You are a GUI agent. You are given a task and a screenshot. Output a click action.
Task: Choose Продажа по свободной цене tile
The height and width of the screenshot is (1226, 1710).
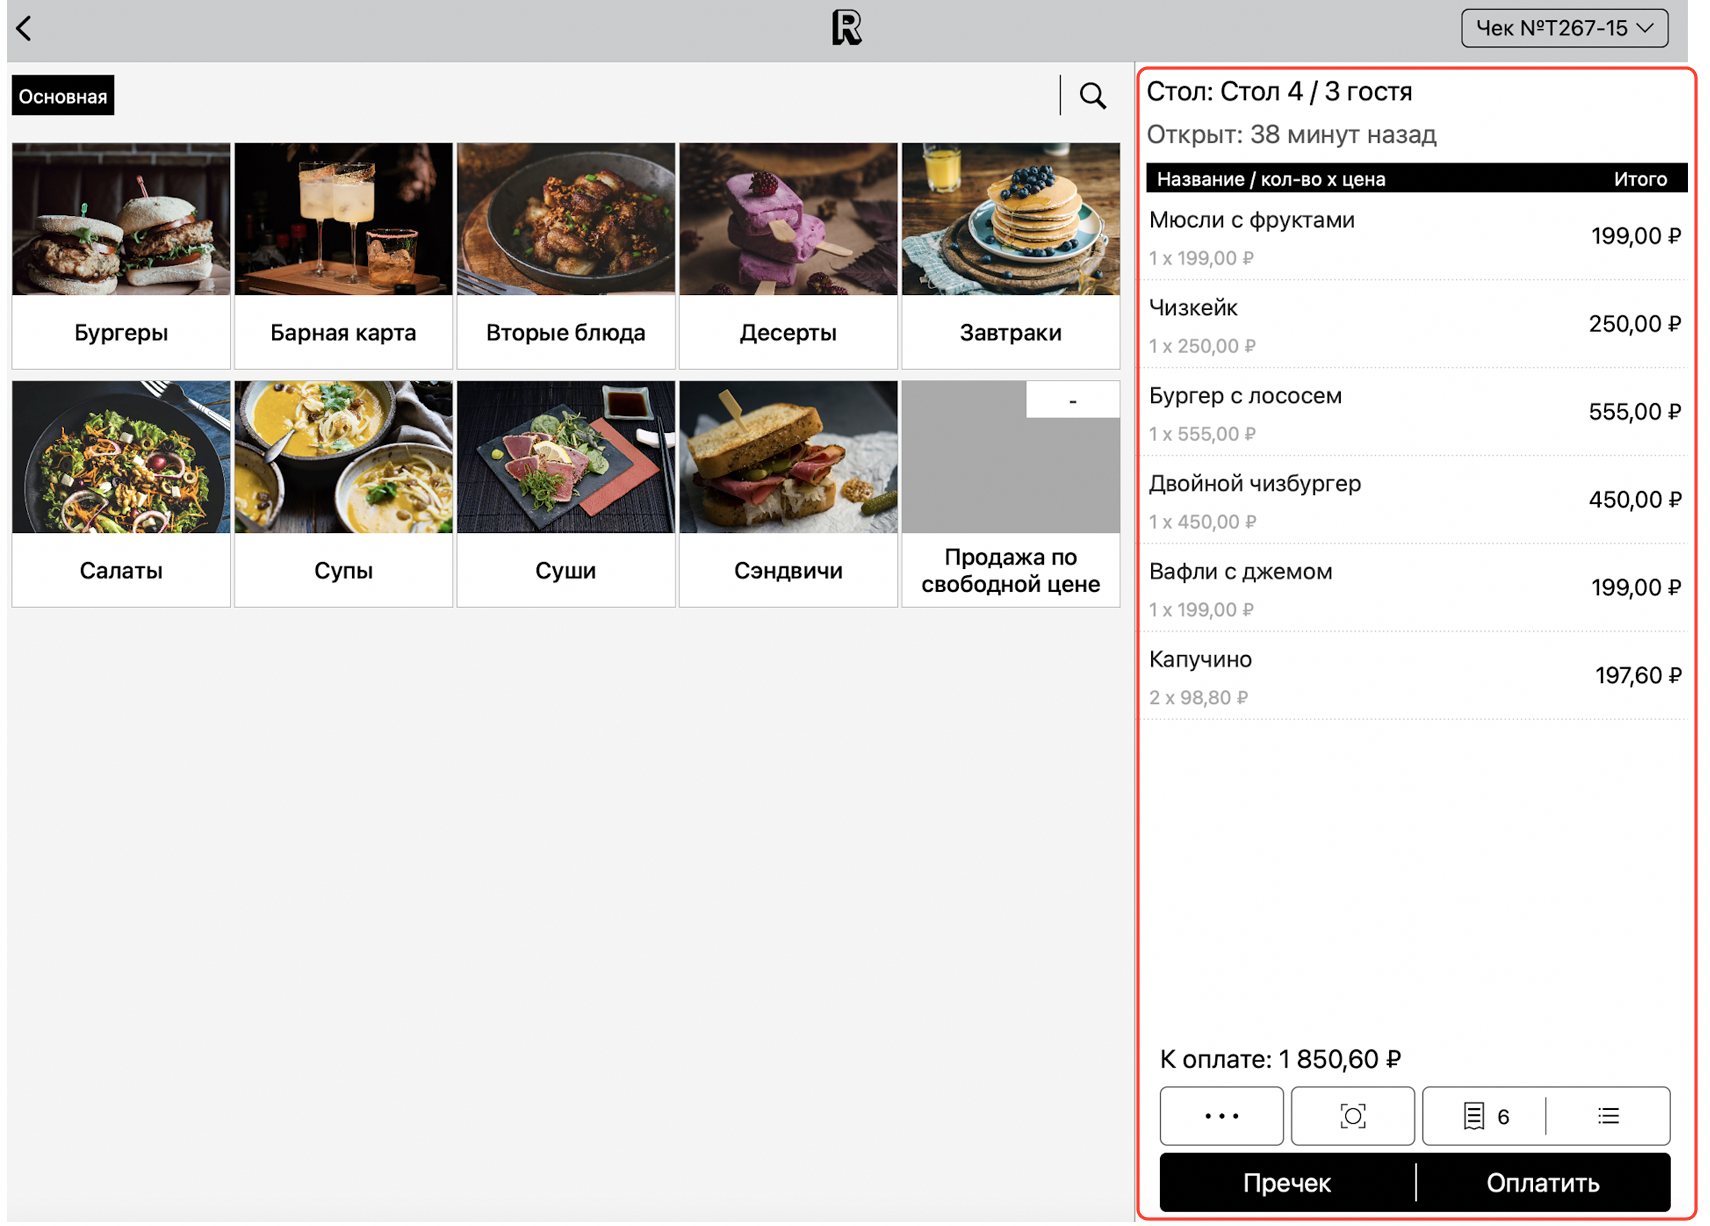(1010, 494)
